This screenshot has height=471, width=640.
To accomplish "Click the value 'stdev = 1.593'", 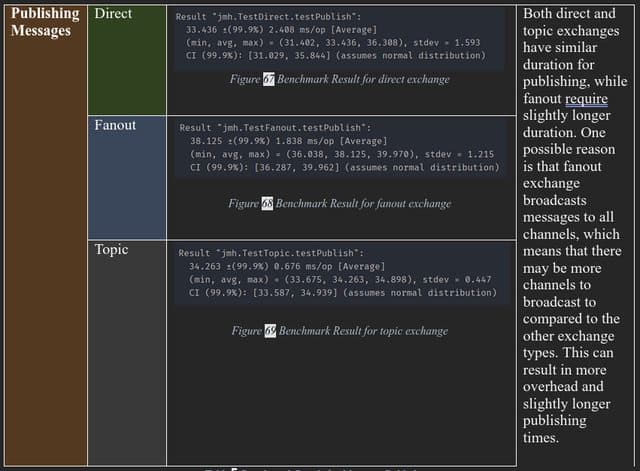I will pyautogui.click(x=447, y=42).
